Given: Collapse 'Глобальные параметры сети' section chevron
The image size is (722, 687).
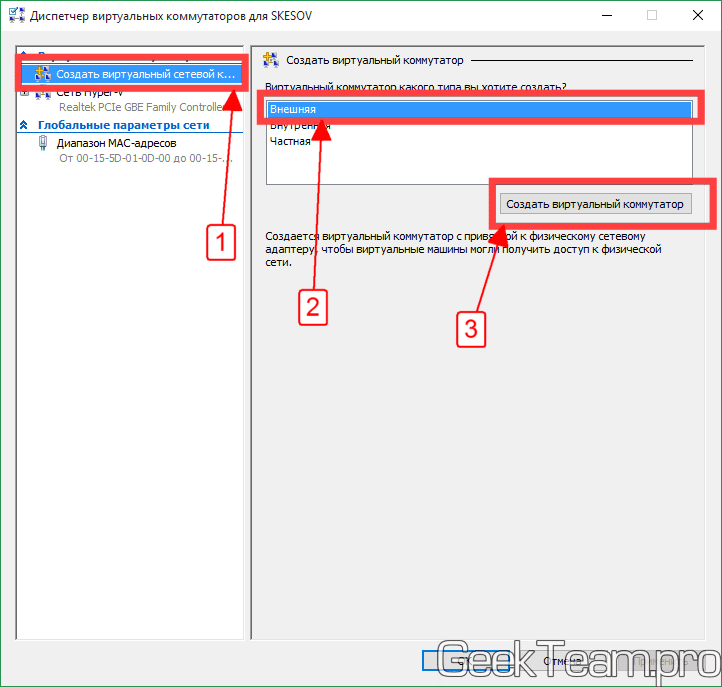Looking at the screenshot, I should (25, 125).
